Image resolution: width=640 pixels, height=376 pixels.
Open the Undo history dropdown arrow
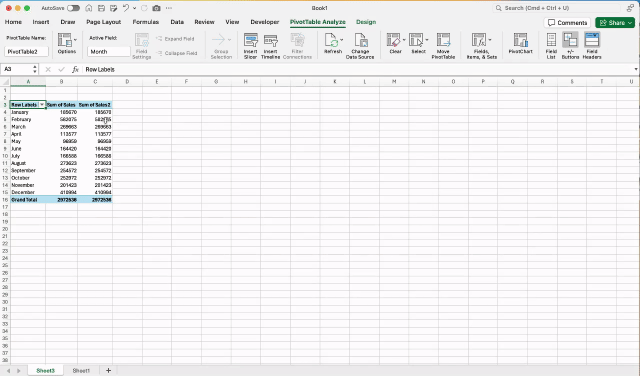click(x=135, y=8)
